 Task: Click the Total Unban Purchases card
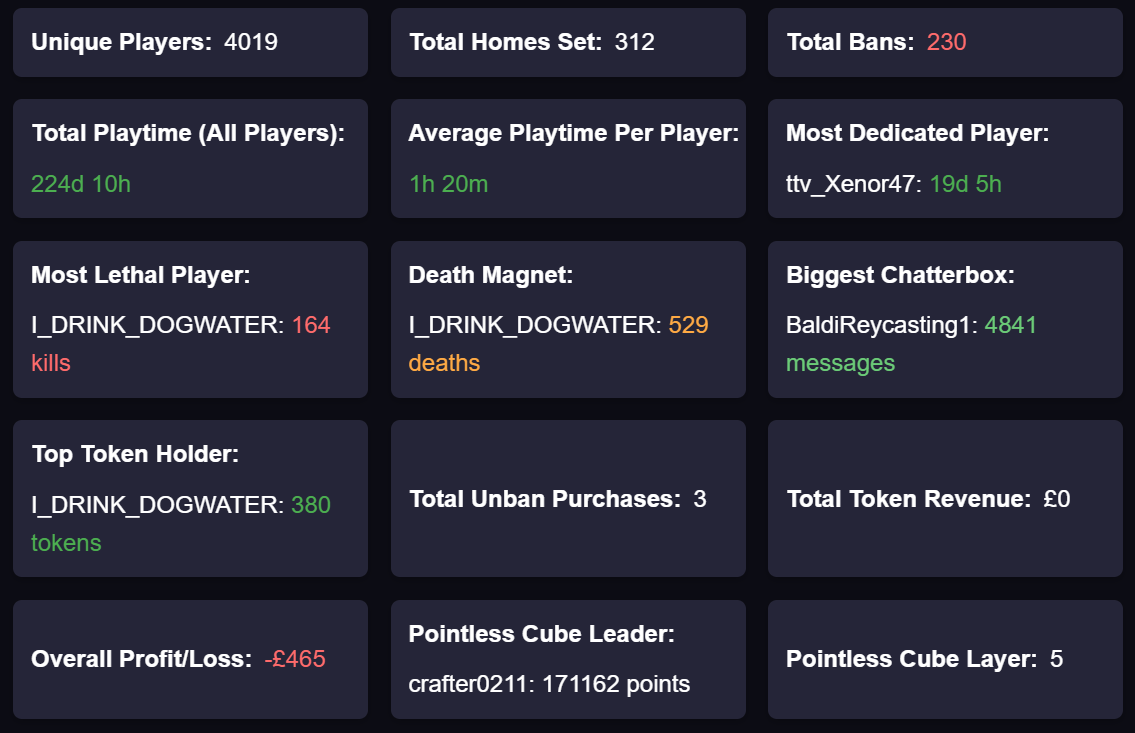568,498
